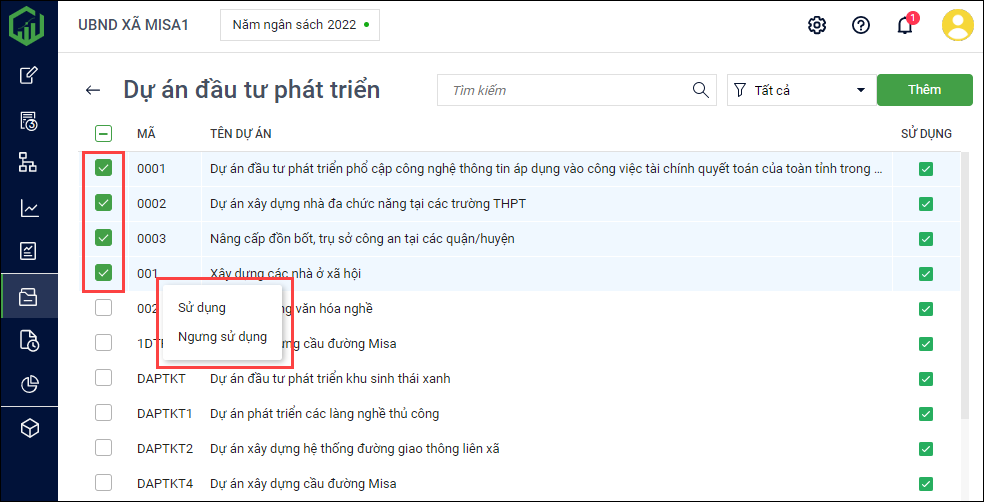The image size is (984, 502).
Task: Toggle the select-all header checkbox
Action: (103, 133)
